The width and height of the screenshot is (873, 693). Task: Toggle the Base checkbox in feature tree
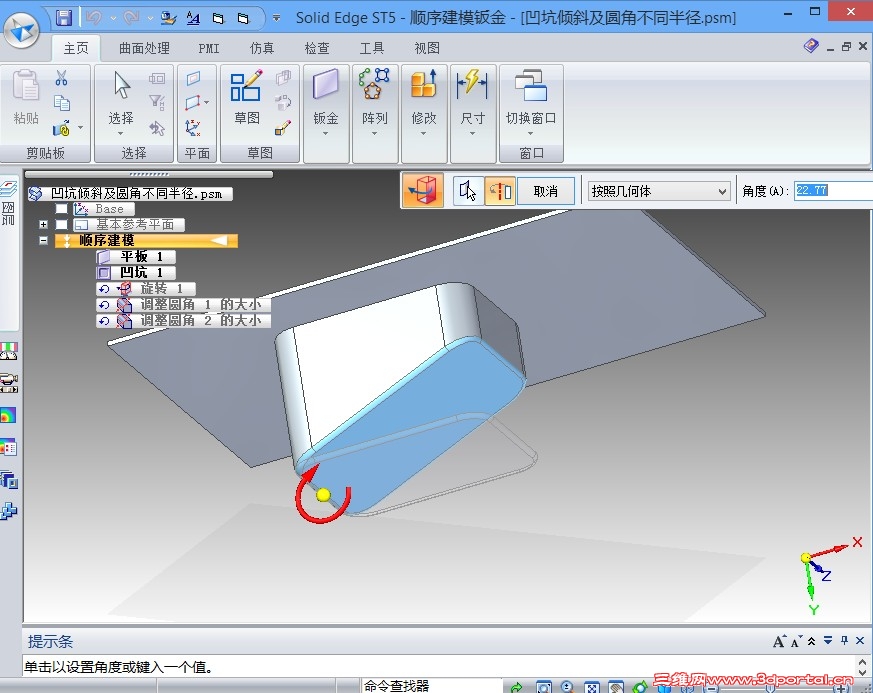point(61,209)
